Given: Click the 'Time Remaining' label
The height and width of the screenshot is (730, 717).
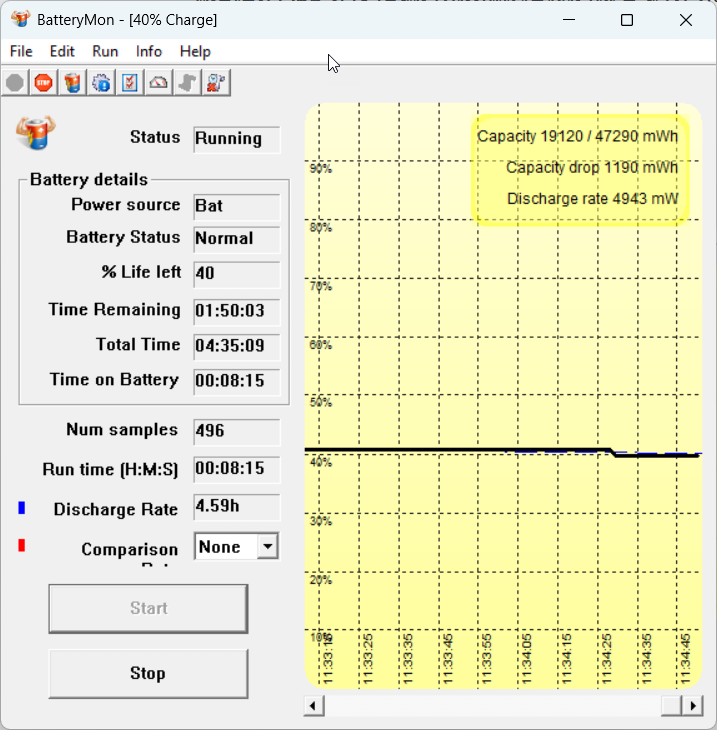Looking at the screenshot, I should click(x=114, y=310).
